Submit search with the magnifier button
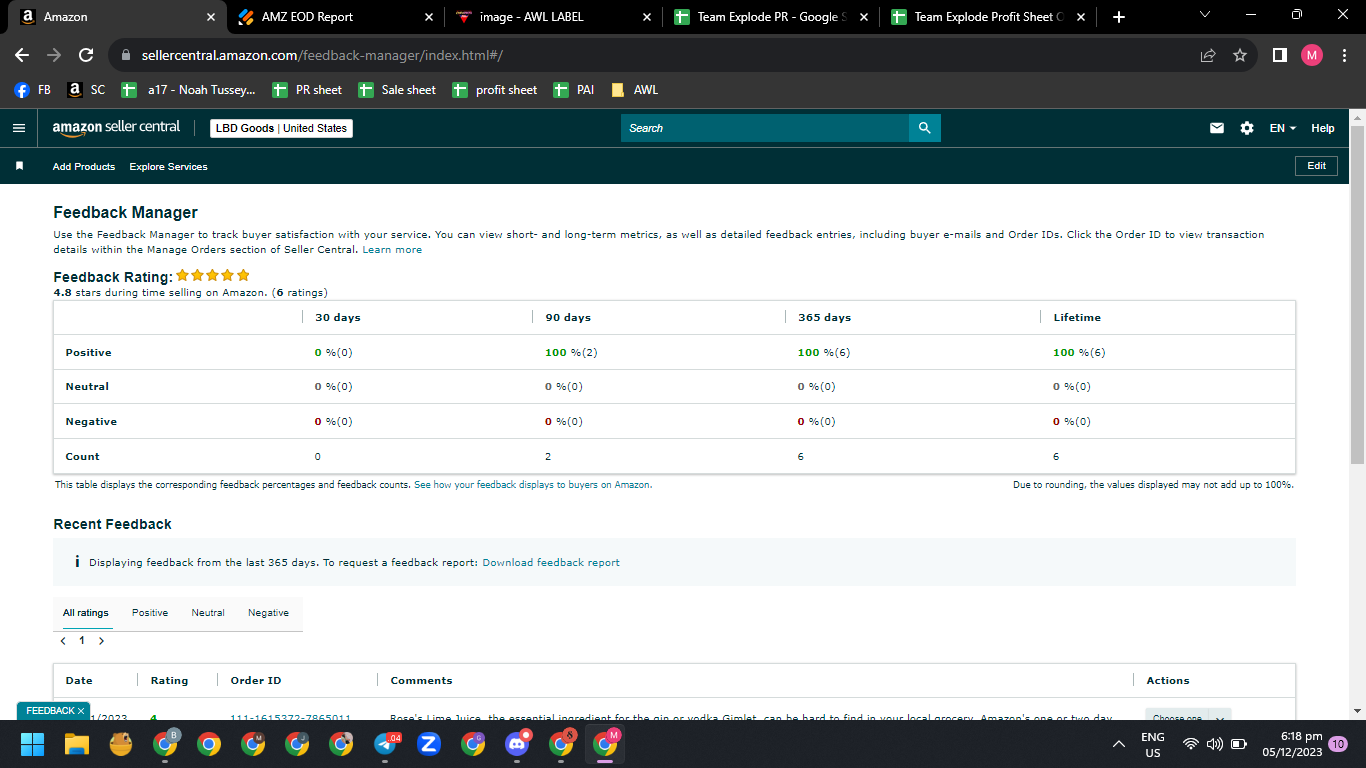 [x=925, y=128]
